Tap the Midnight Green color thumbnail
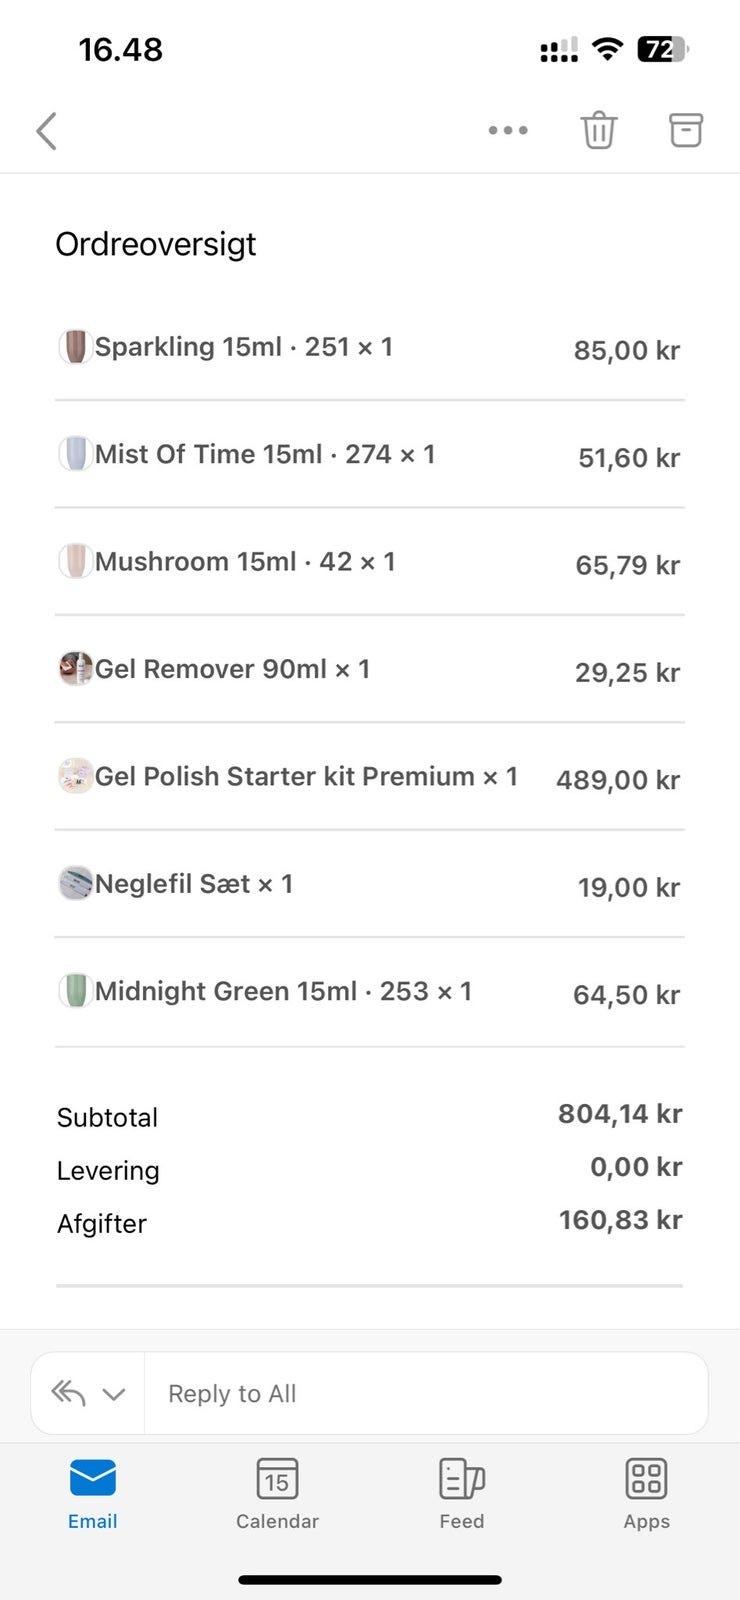The image size is (740, 1600). 75,991
